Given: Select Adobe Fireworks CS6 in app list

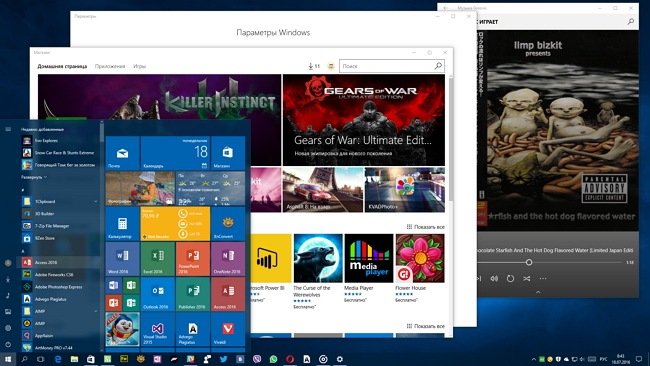Looking at the screenshot, I should (58, 274).
